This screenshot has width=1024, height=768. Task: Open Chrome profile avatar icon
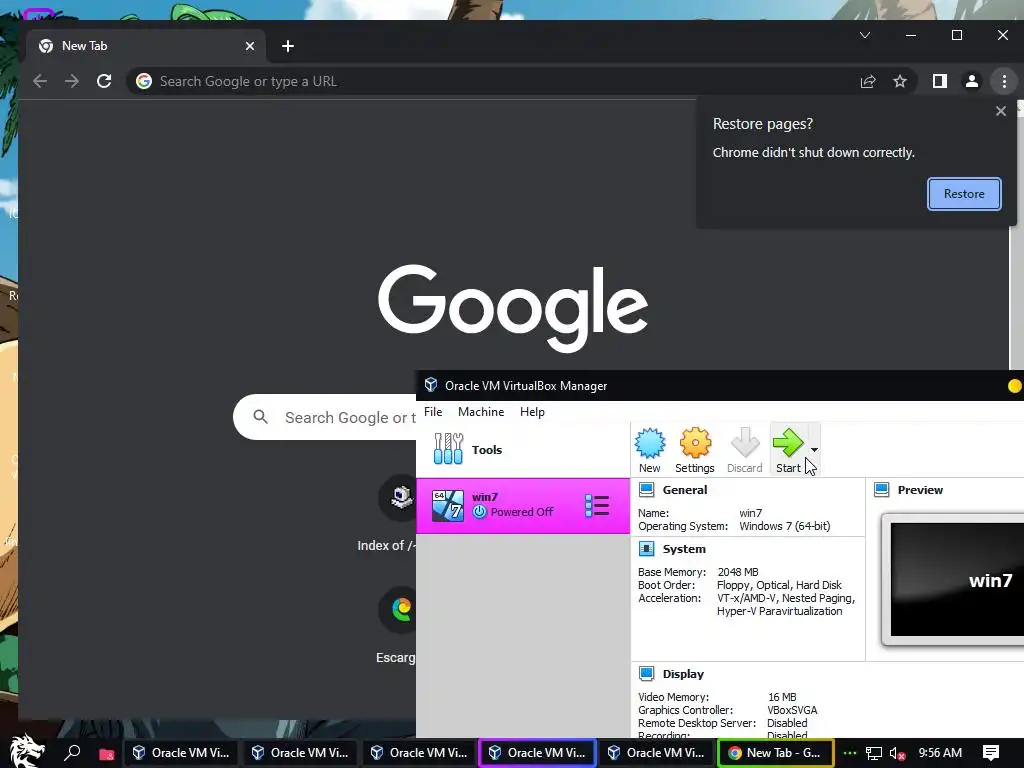[972, 81]
